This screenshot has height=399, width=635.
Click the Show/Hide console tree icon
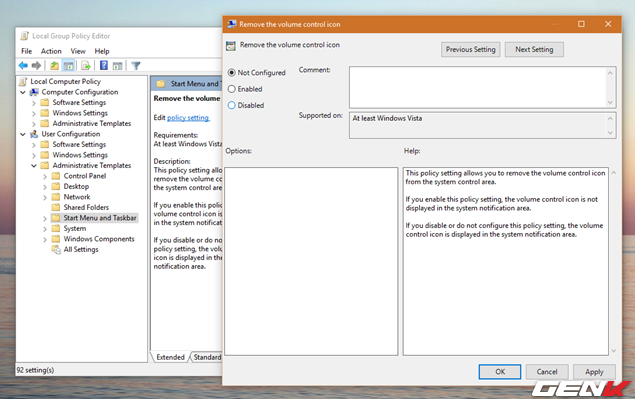[68, 65]
